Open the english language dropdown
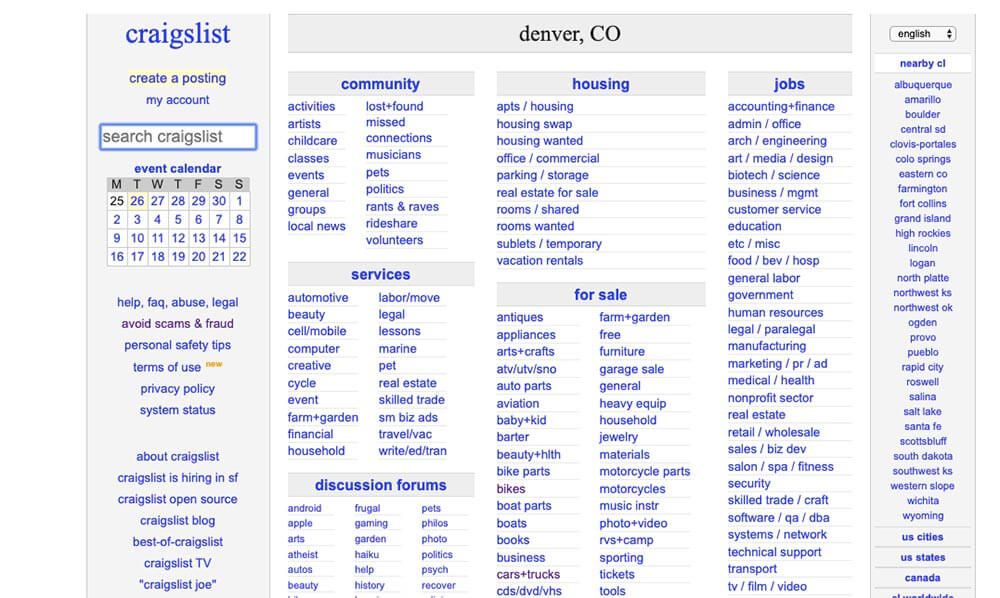The image size is (1000, 598). point(922,34)
